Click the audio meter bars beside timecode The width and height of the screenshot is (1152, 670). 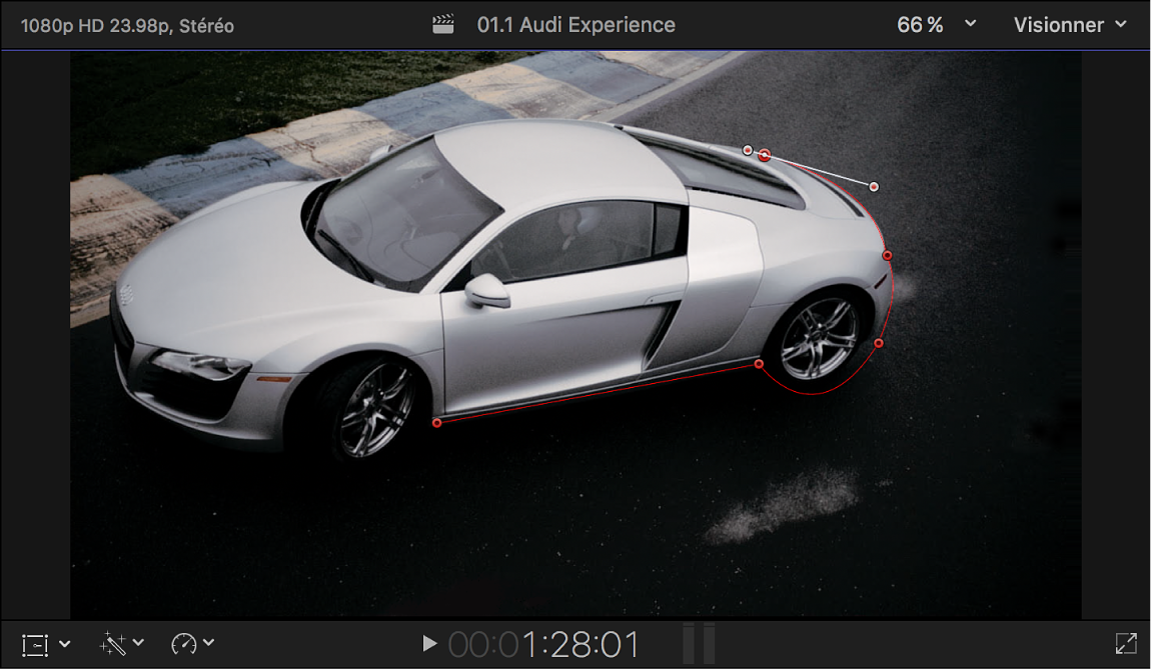pos(699,644)
